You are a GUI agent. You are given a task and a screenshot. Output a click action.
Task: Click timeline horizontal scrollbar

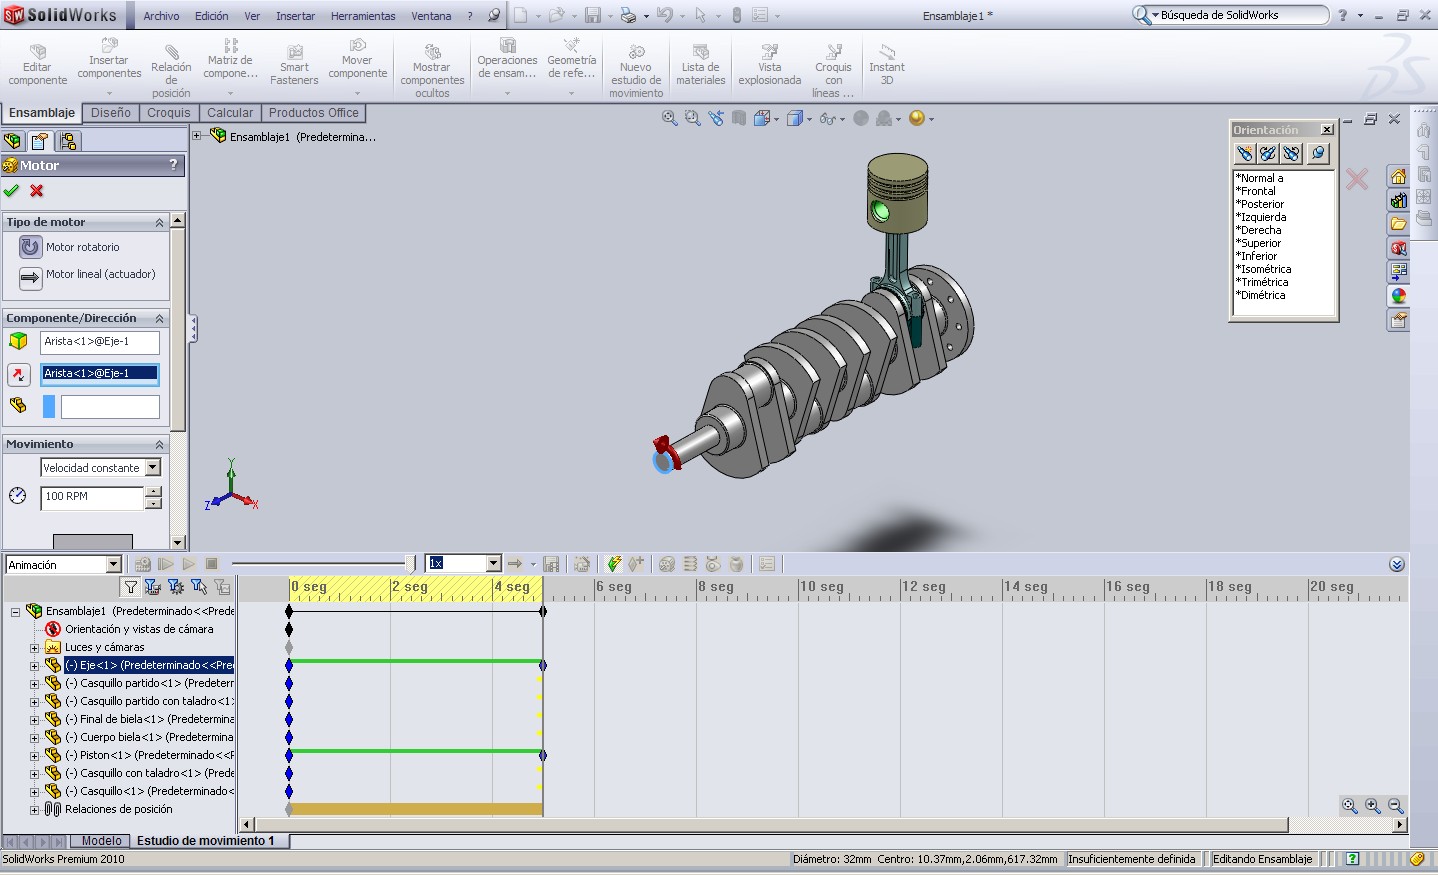770,825
